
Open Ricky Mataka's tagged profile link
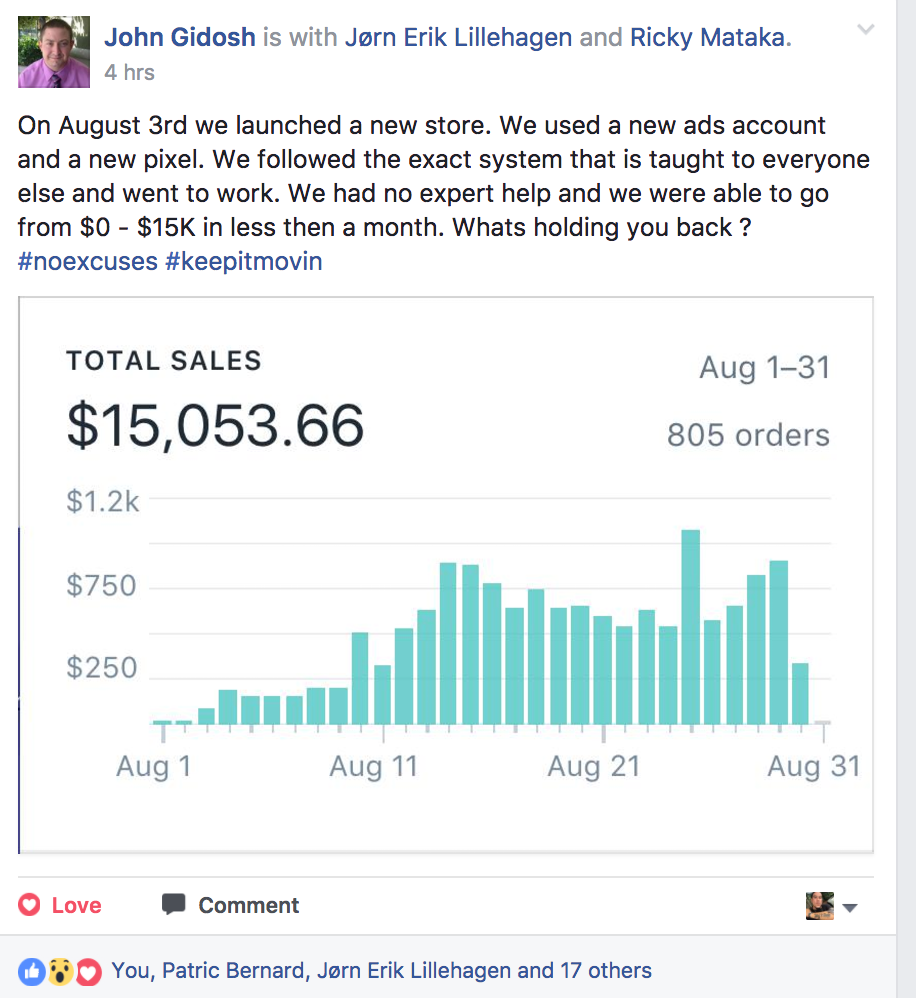tap(708, 38)
